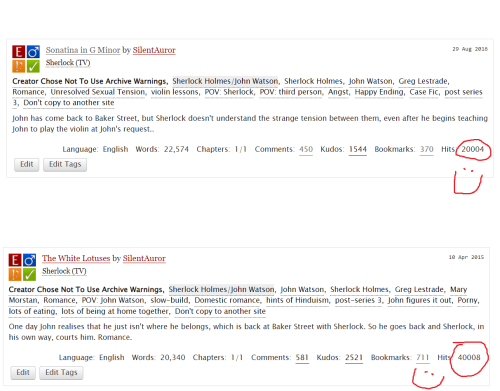500x391 pixels.
Task: Click the green complete-work checkmark on The White Lotuses
Action: [x=29, y=274]
